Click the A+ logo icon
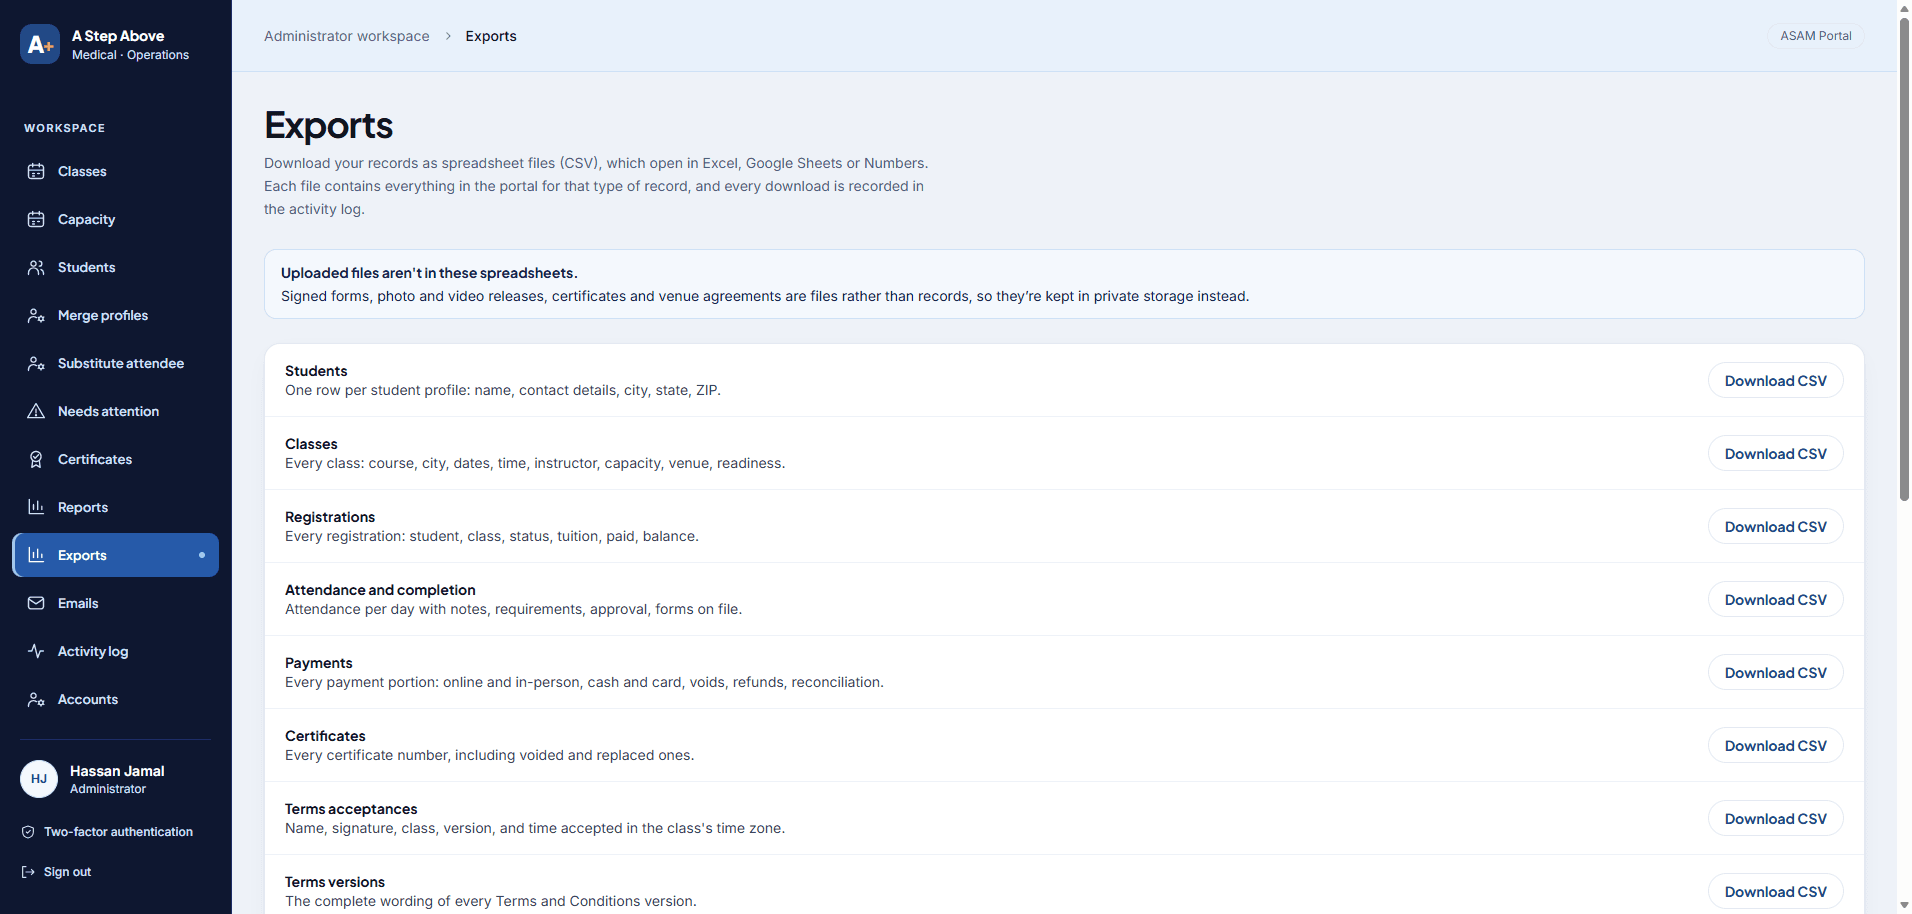 pyautogui.click(x=40, y=44)
